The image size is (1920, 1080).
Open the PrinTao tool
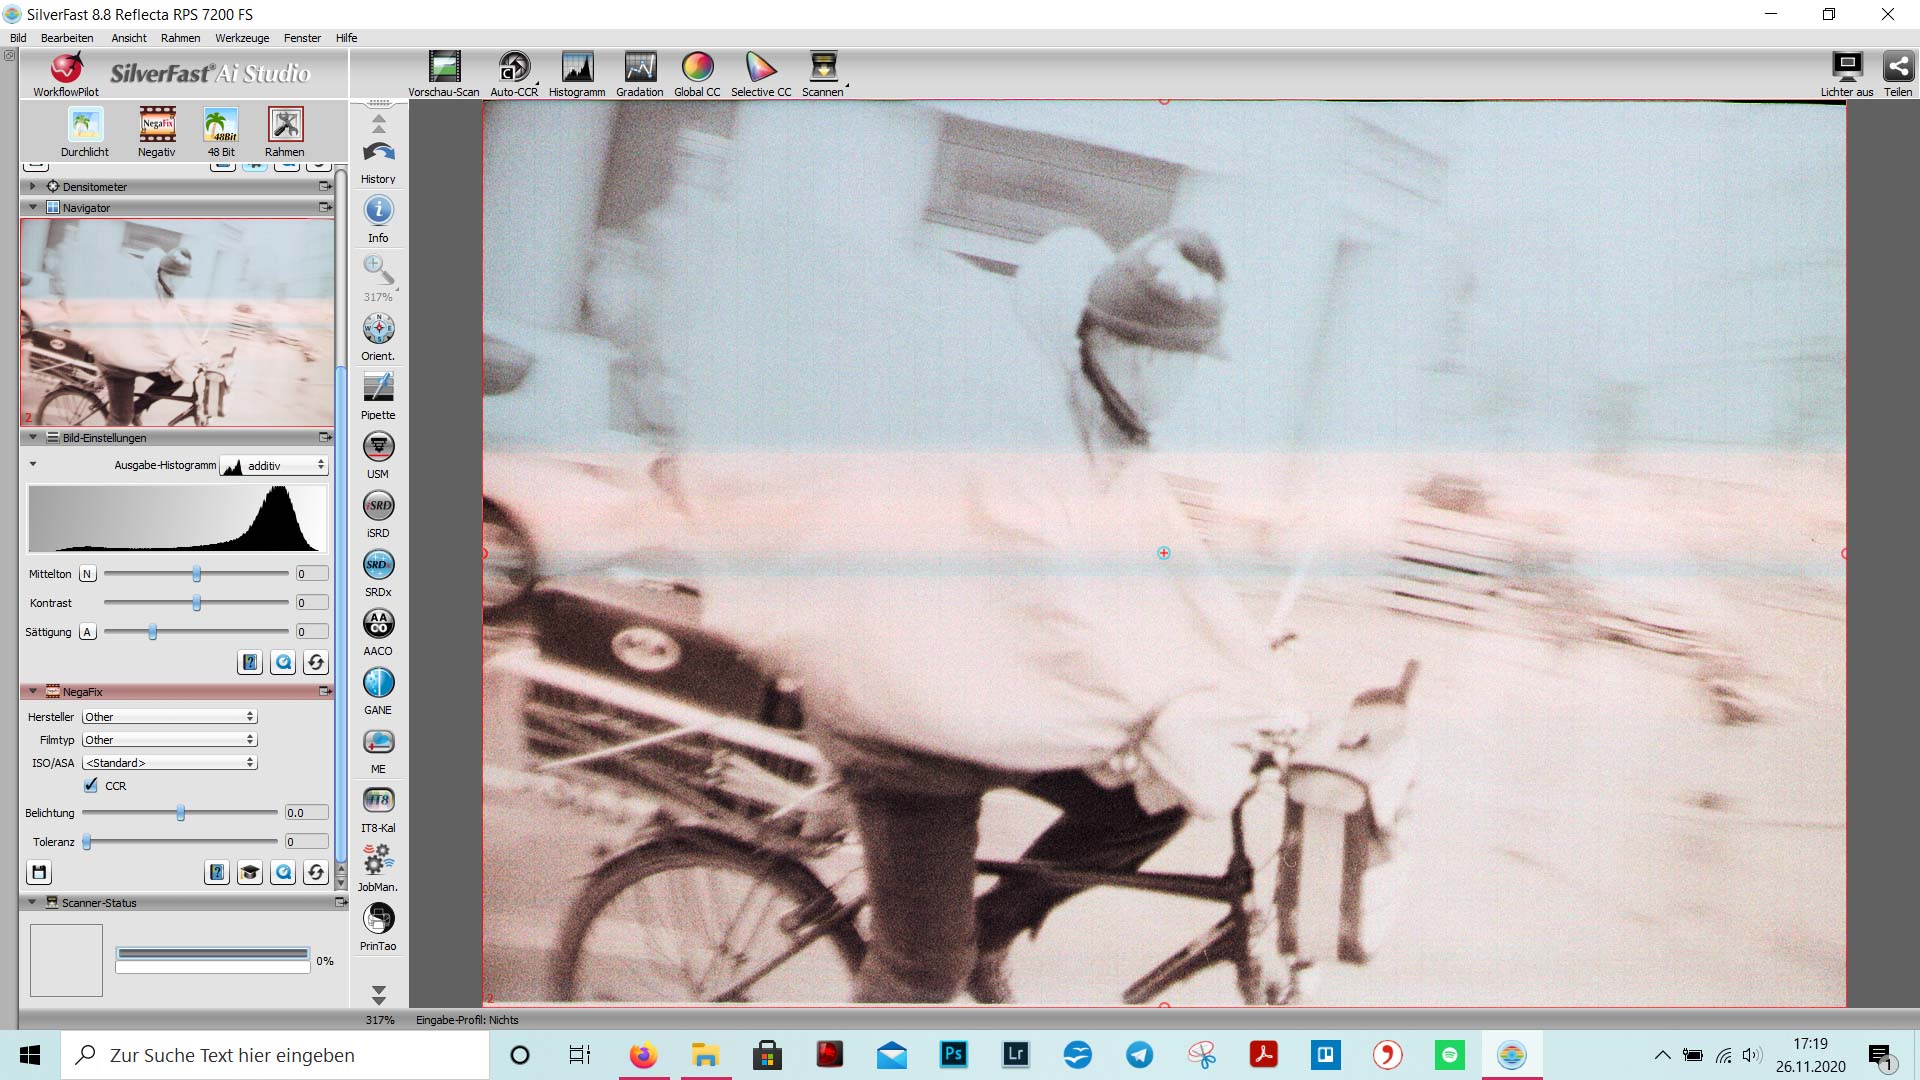click(378, 926)
